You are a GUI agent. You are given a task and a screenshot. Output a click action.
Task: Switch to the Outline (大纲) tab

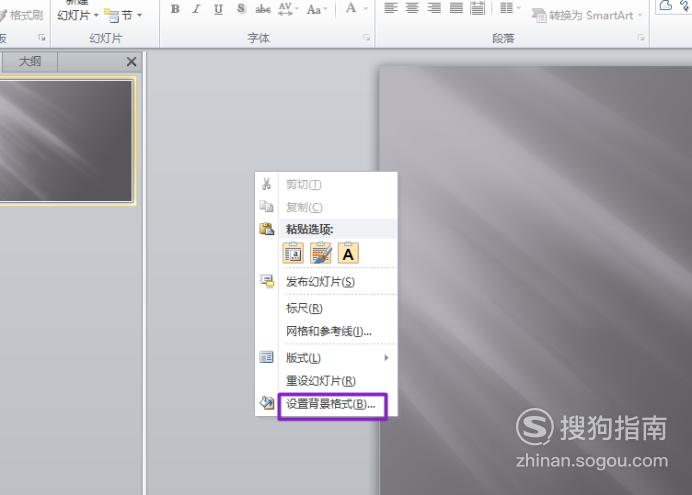(30, 61)
